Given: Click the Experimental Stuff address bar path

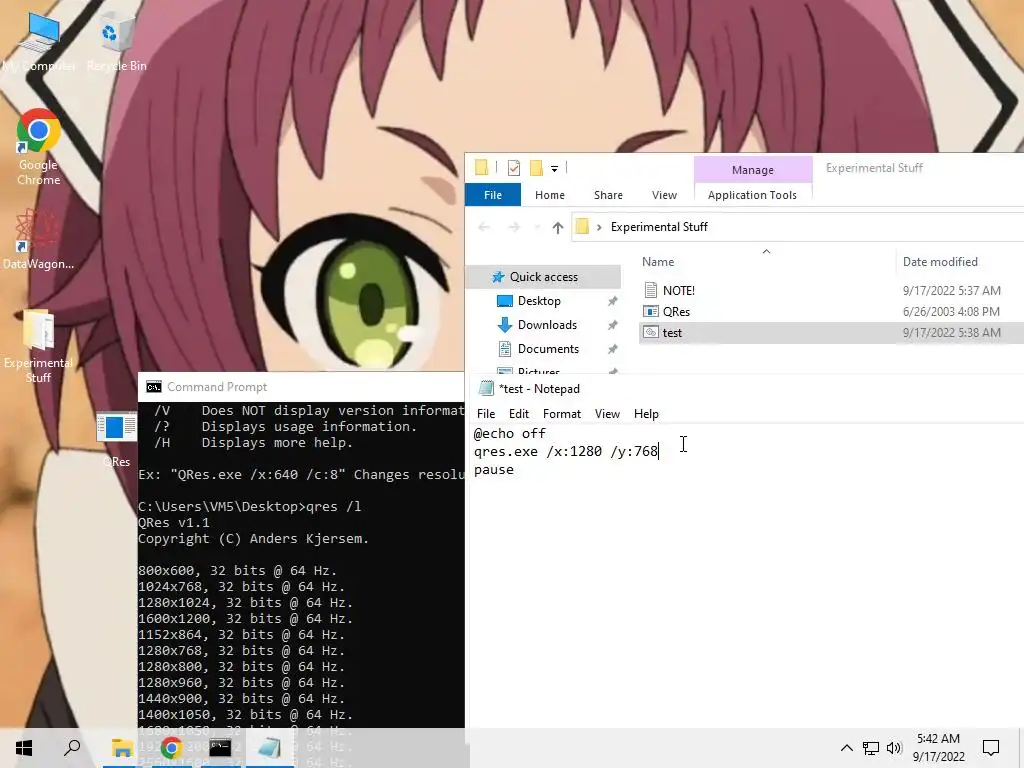Looking at the screenshot, I should pyautogui.click(x=659, y=227).
